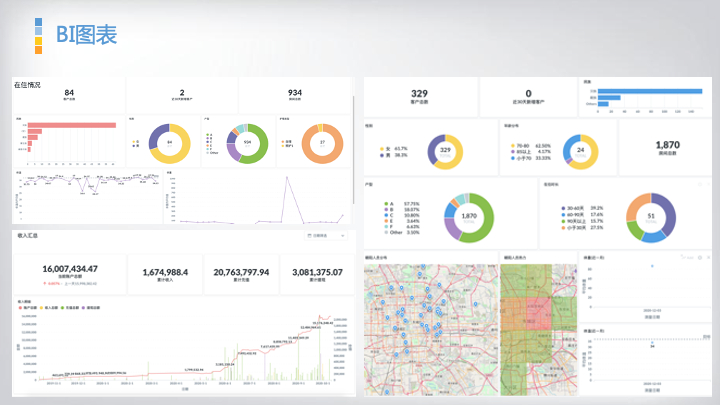This screenshot has height=405, width=720.
Task: Click the 收入汇总 section title
Action: coord(28,236)
